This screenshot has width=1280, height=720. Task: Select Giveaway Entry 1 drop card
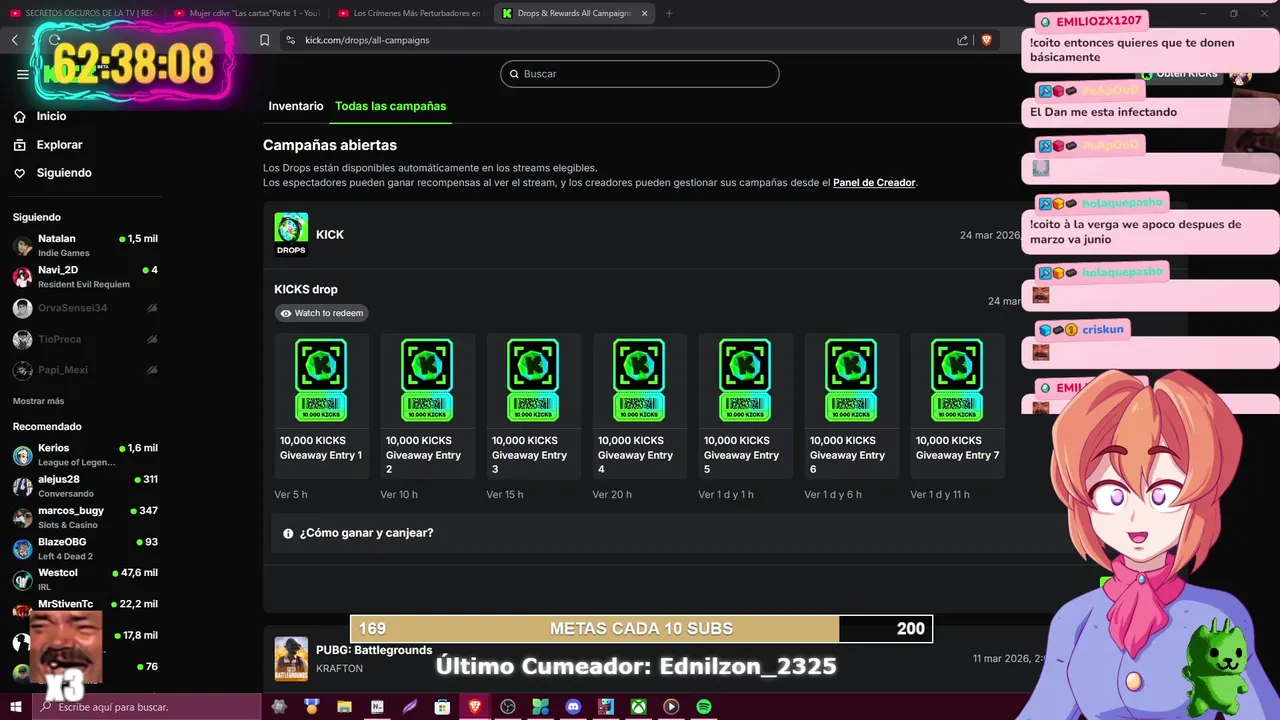tap(322, 406)
